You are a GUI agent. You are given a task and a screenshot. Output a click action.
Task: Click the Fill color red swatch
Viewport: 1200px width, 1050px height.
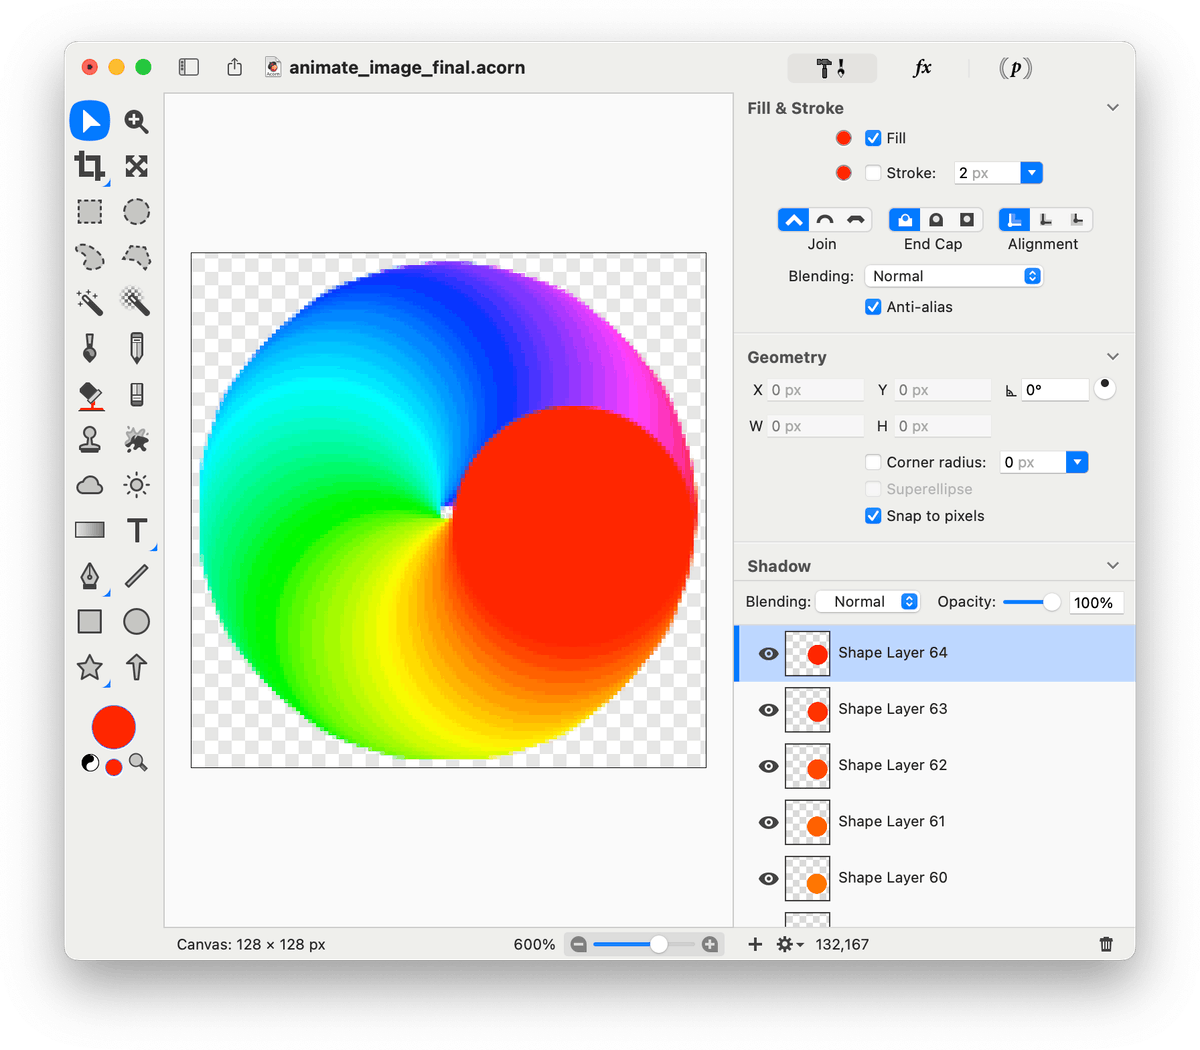pos(844,139)
